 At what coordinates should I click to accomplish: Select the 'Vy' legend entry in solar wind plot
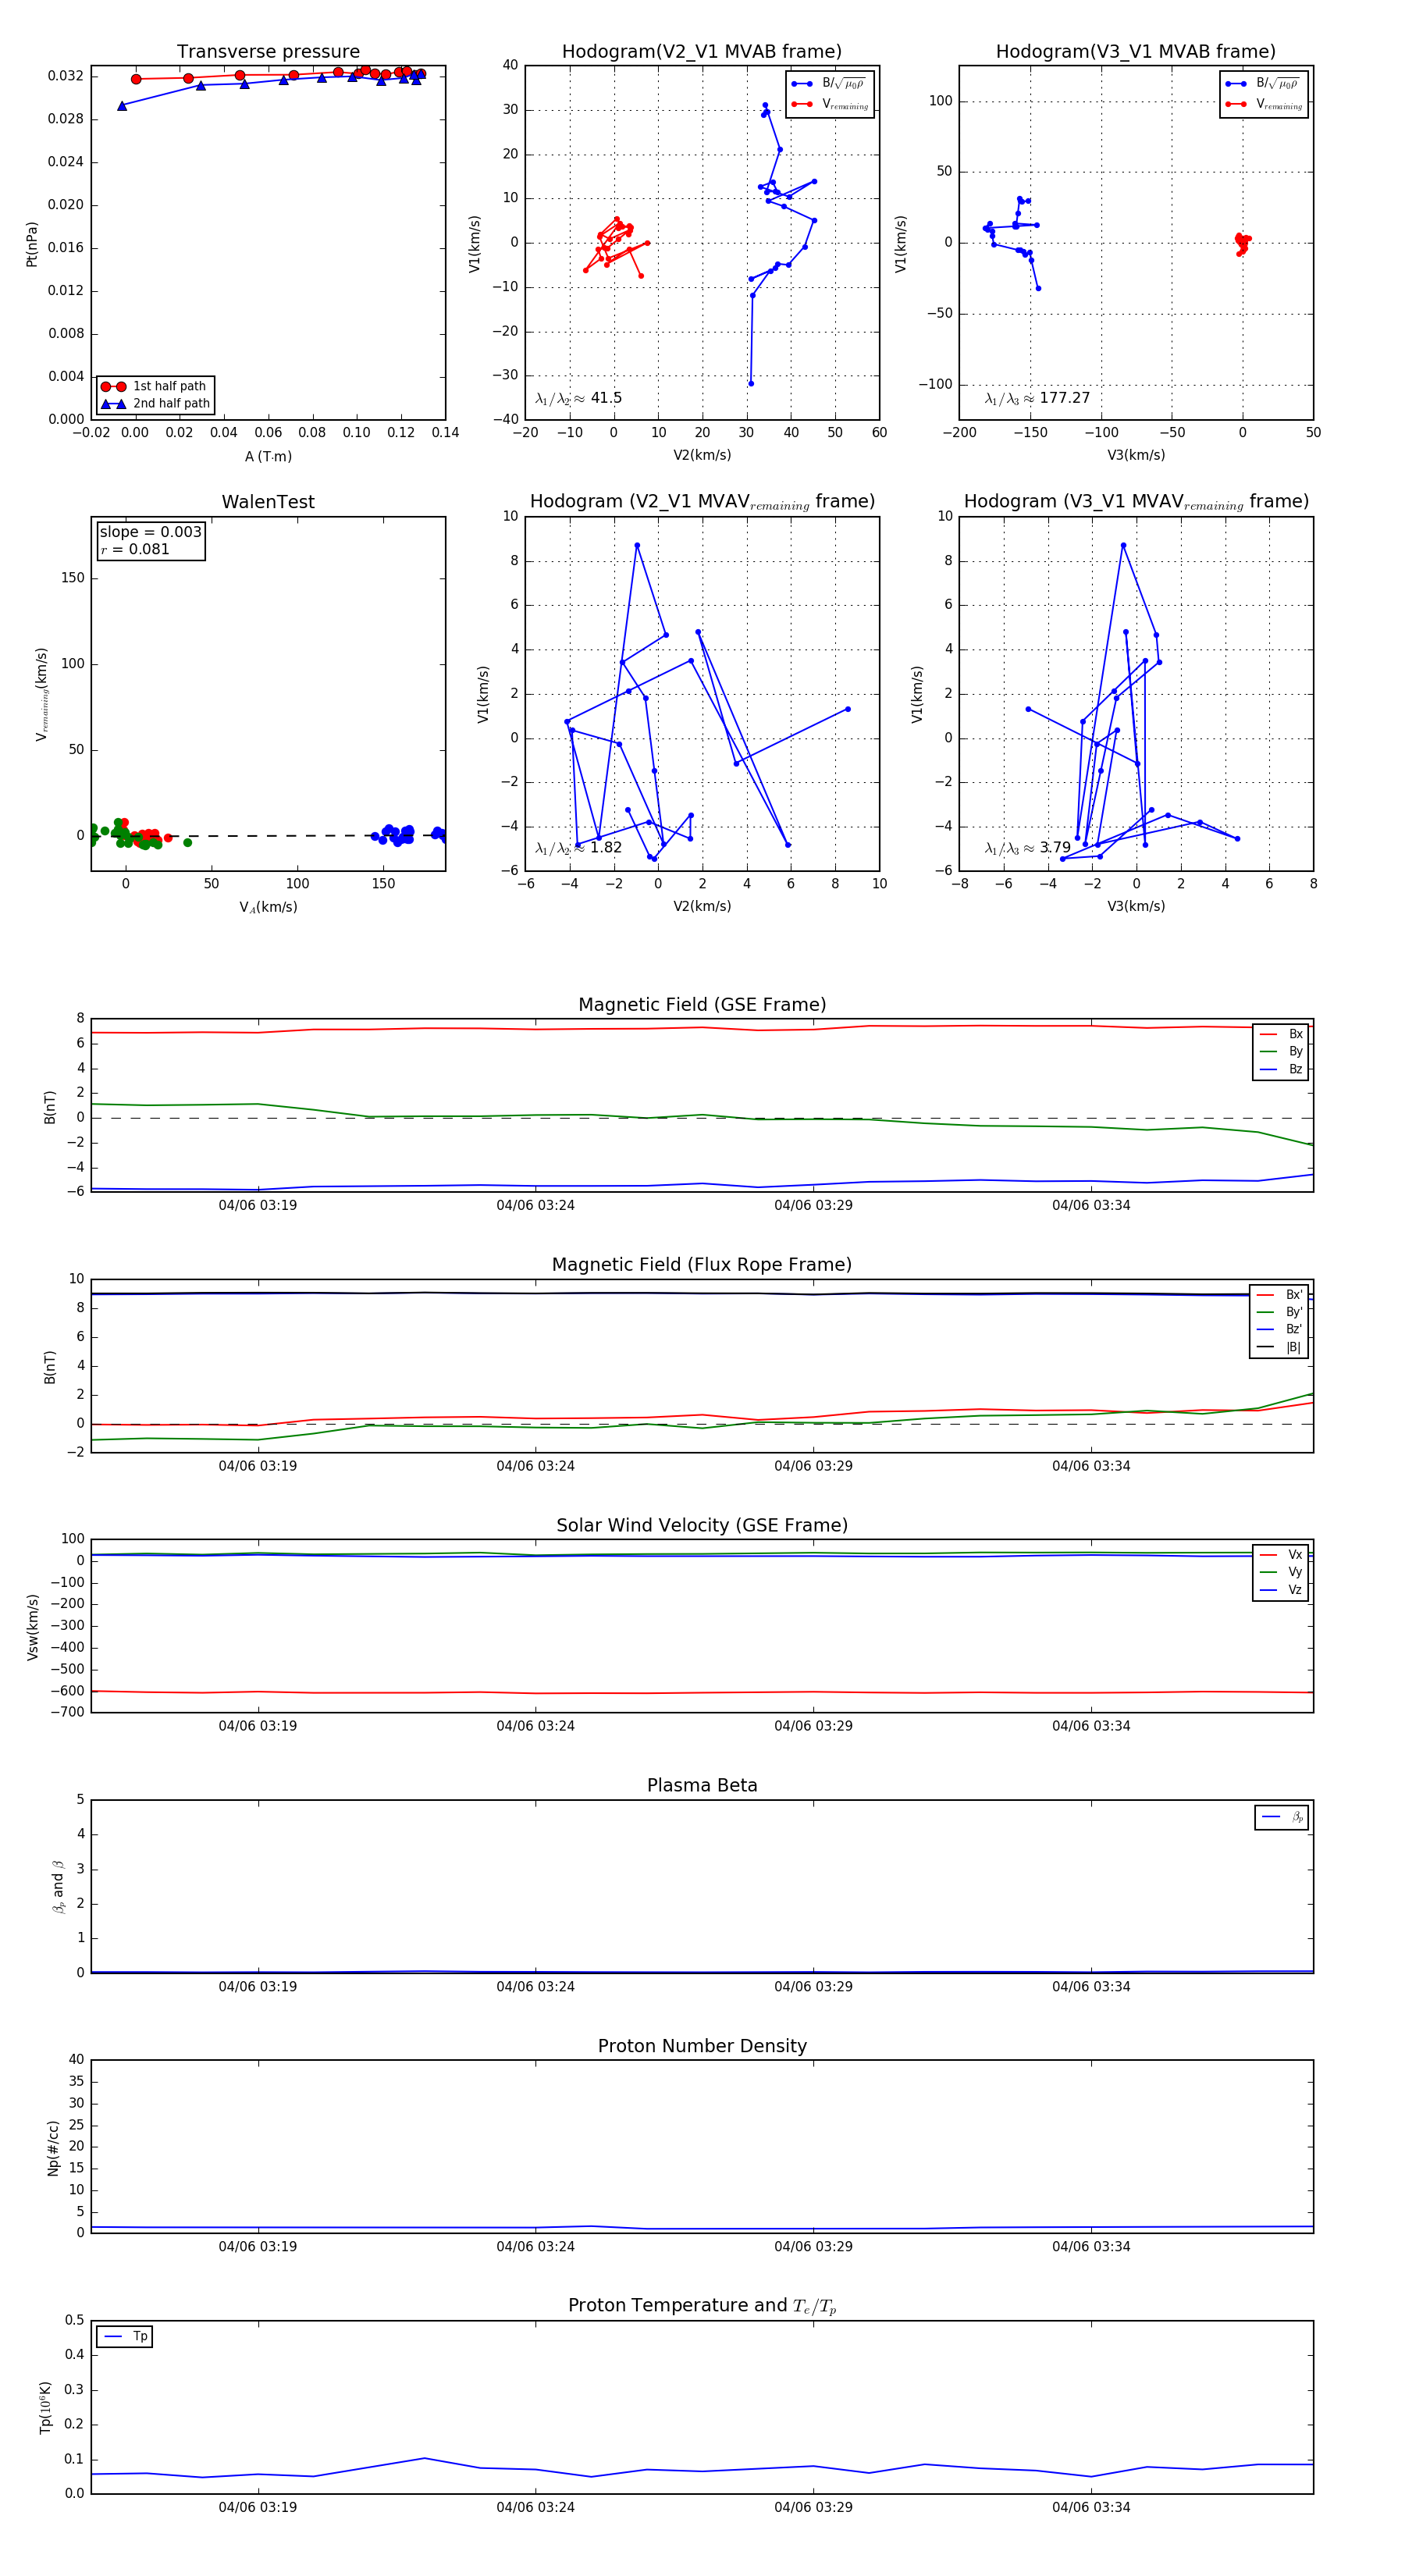(1281, 1573)
